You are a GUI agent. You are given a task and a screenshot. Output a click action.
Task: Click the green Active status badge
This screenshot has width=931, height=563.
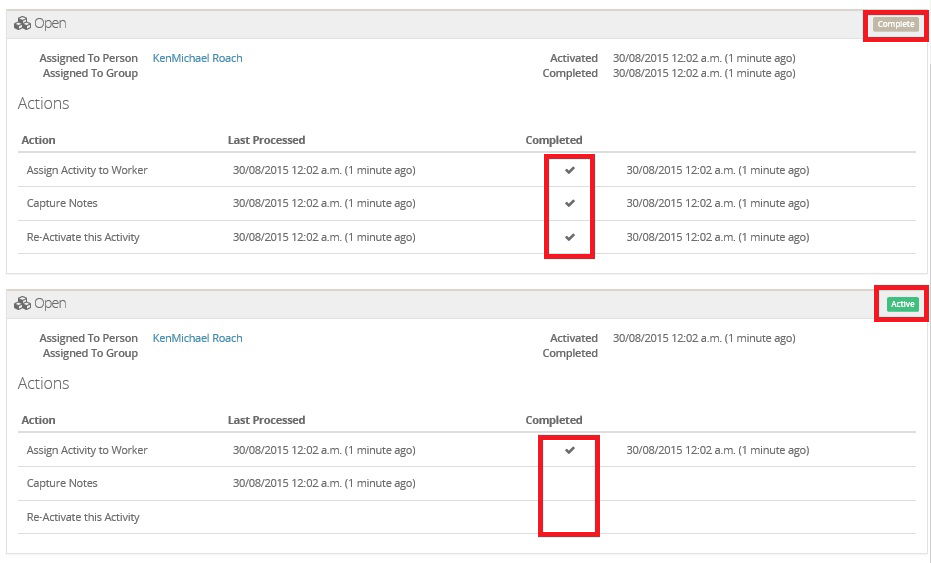(x=902, y=304)
